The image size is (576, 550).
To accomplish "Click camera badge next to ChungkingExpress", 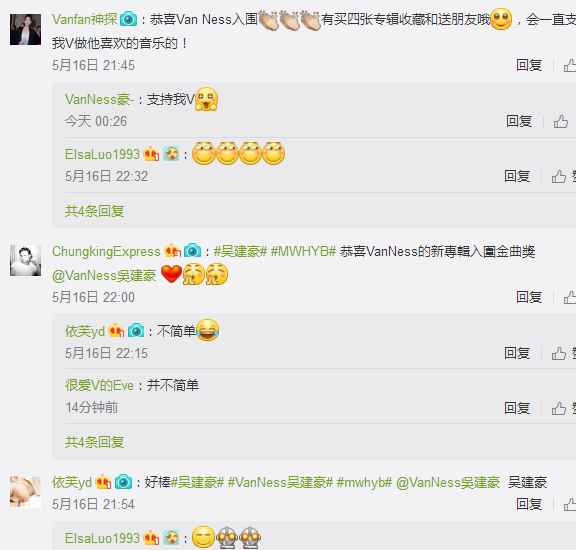I will (192, 251).
